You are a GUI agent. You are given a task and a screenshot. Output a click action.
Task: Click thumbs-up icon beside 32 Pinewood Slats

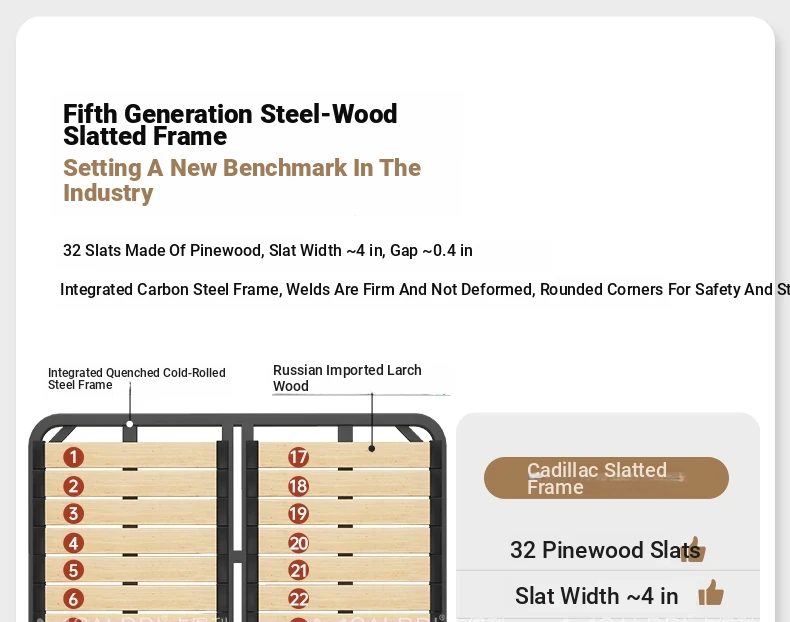[x=693, y=549]
